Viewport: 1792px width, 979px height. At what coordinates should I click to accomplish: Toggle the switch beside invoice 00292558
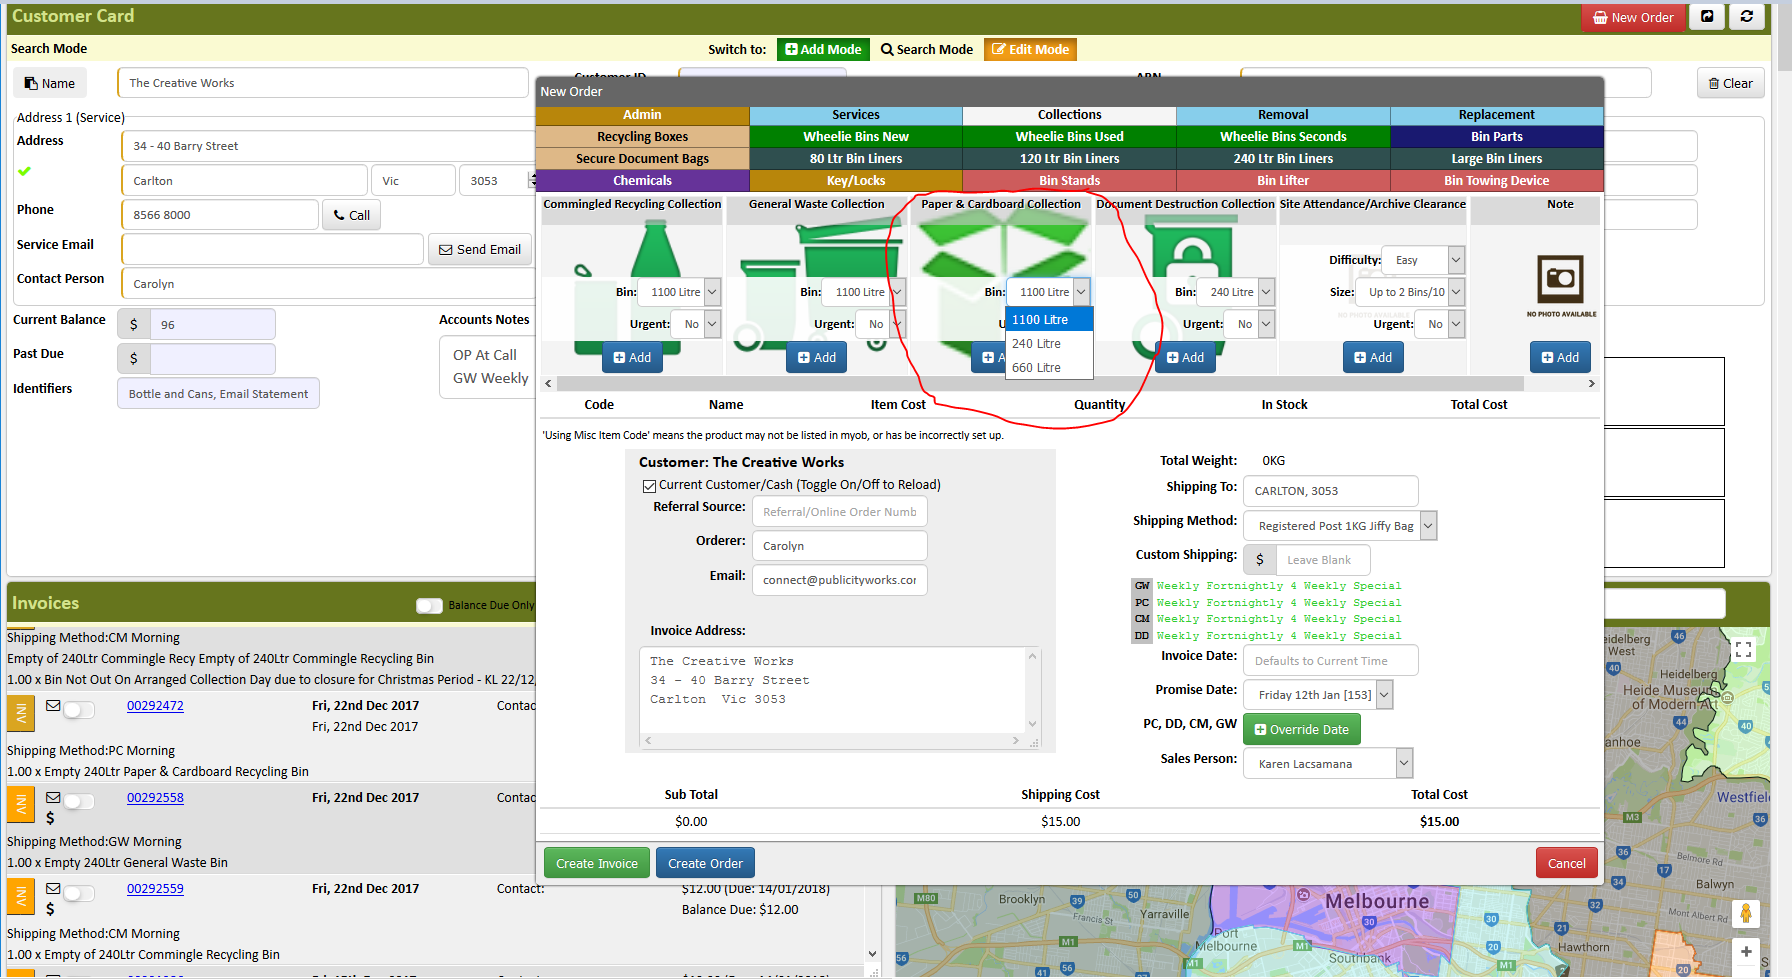(x=79, y=801)
